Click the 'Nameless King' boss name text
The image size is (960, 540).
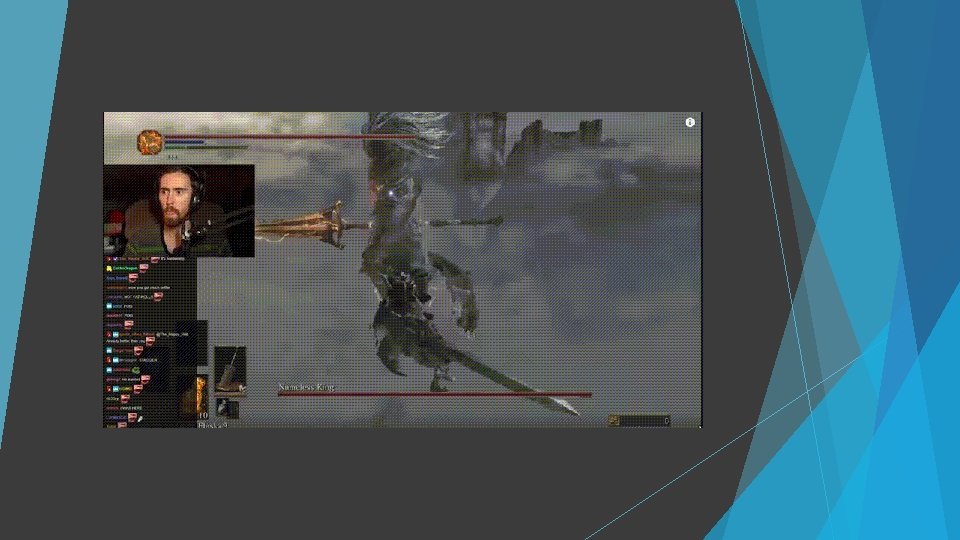coord(307,387)
